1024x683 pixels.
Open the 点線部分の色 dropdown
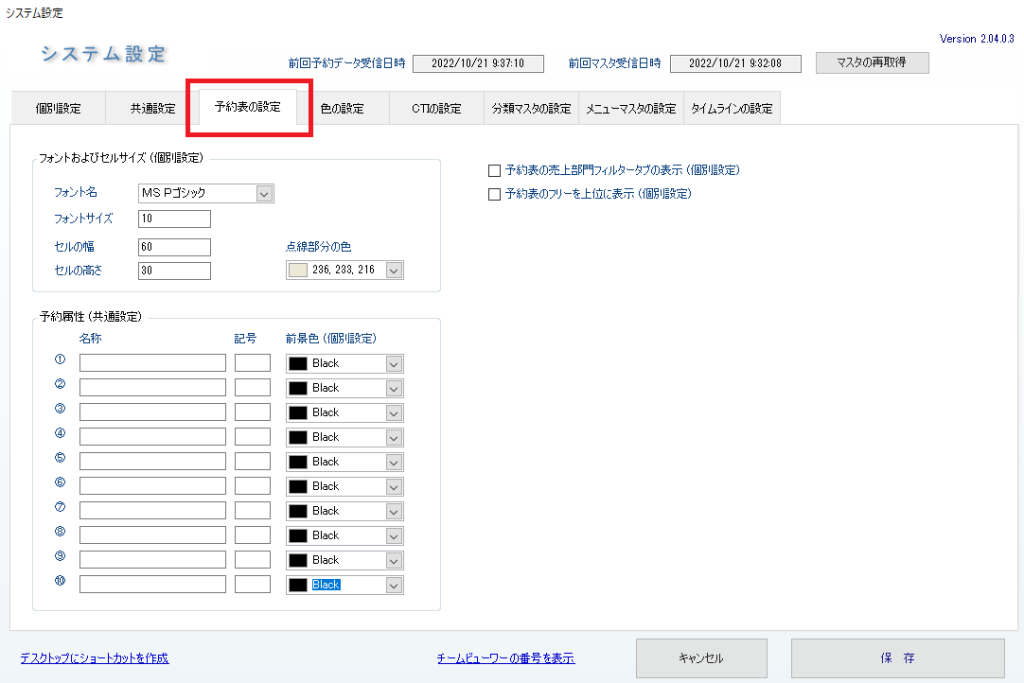[394, 271]
